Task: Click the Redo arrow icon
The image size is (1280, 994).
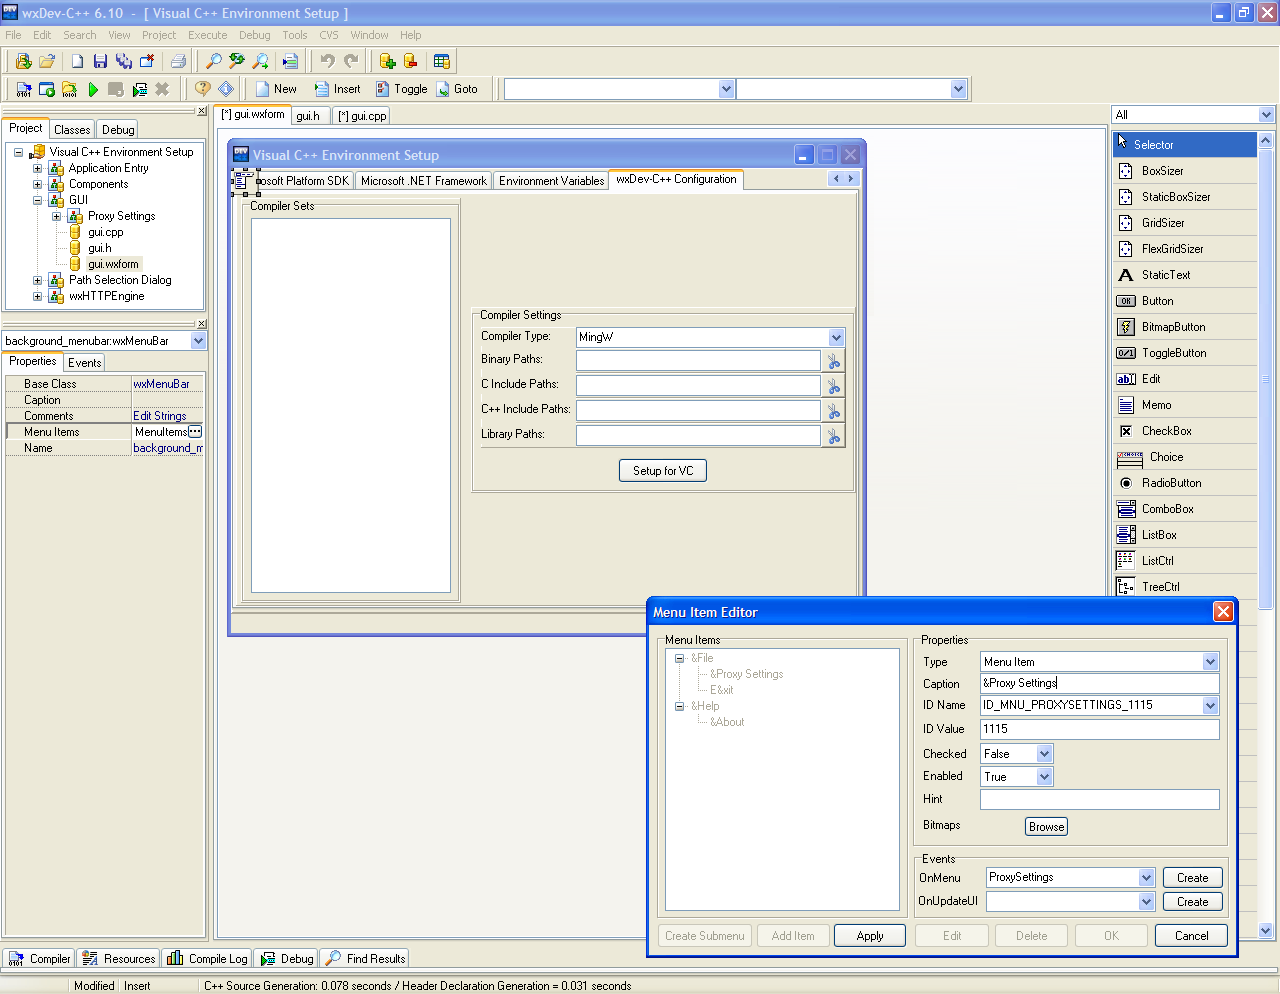Action: 351,61
